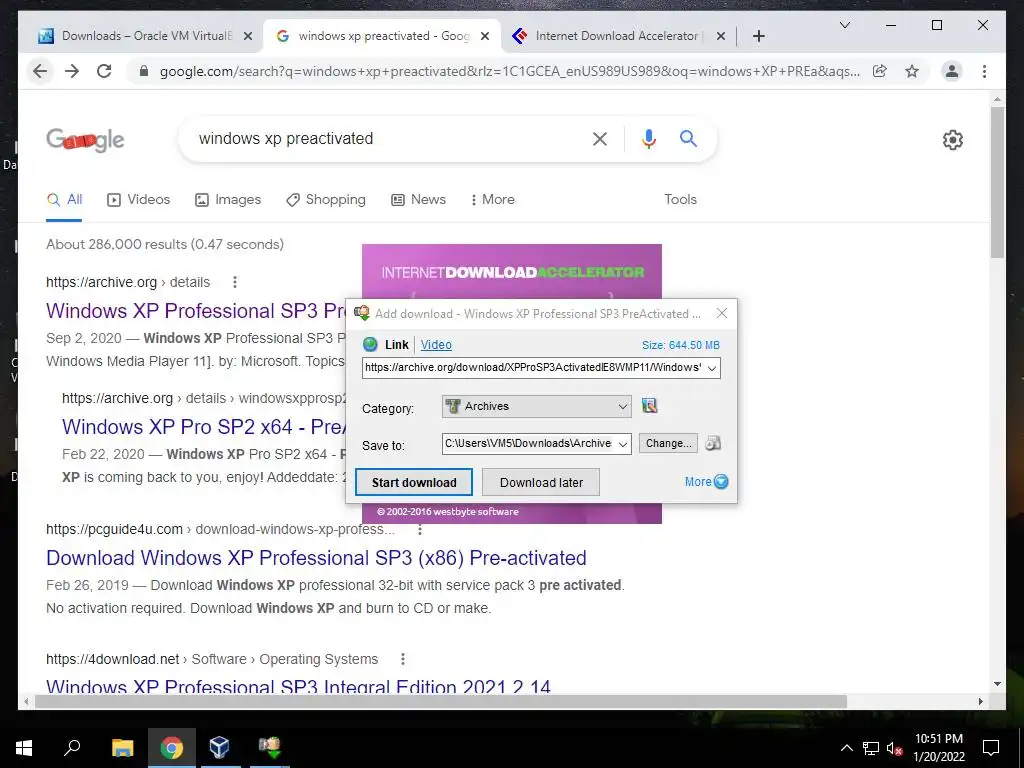Open taskbar search magnifier
1024x768 pixels.
(x=72, y=747)
